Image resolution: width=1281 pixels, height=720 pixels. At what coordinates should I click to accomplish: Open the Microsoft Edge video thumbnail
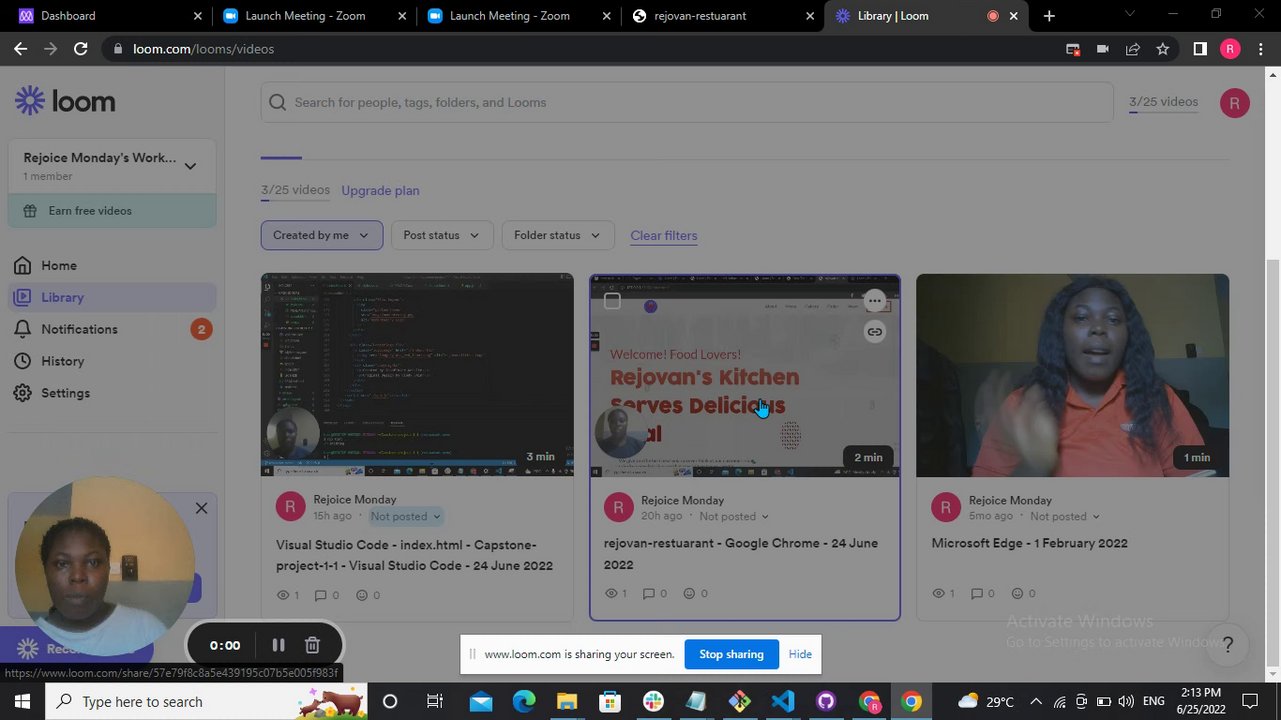(1072, 375)
